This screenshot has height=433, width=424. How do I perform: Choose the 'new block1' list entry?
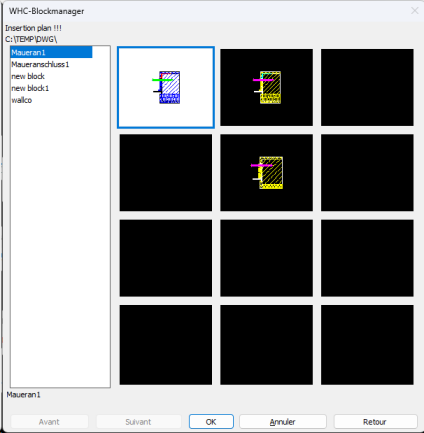[30, 88]
